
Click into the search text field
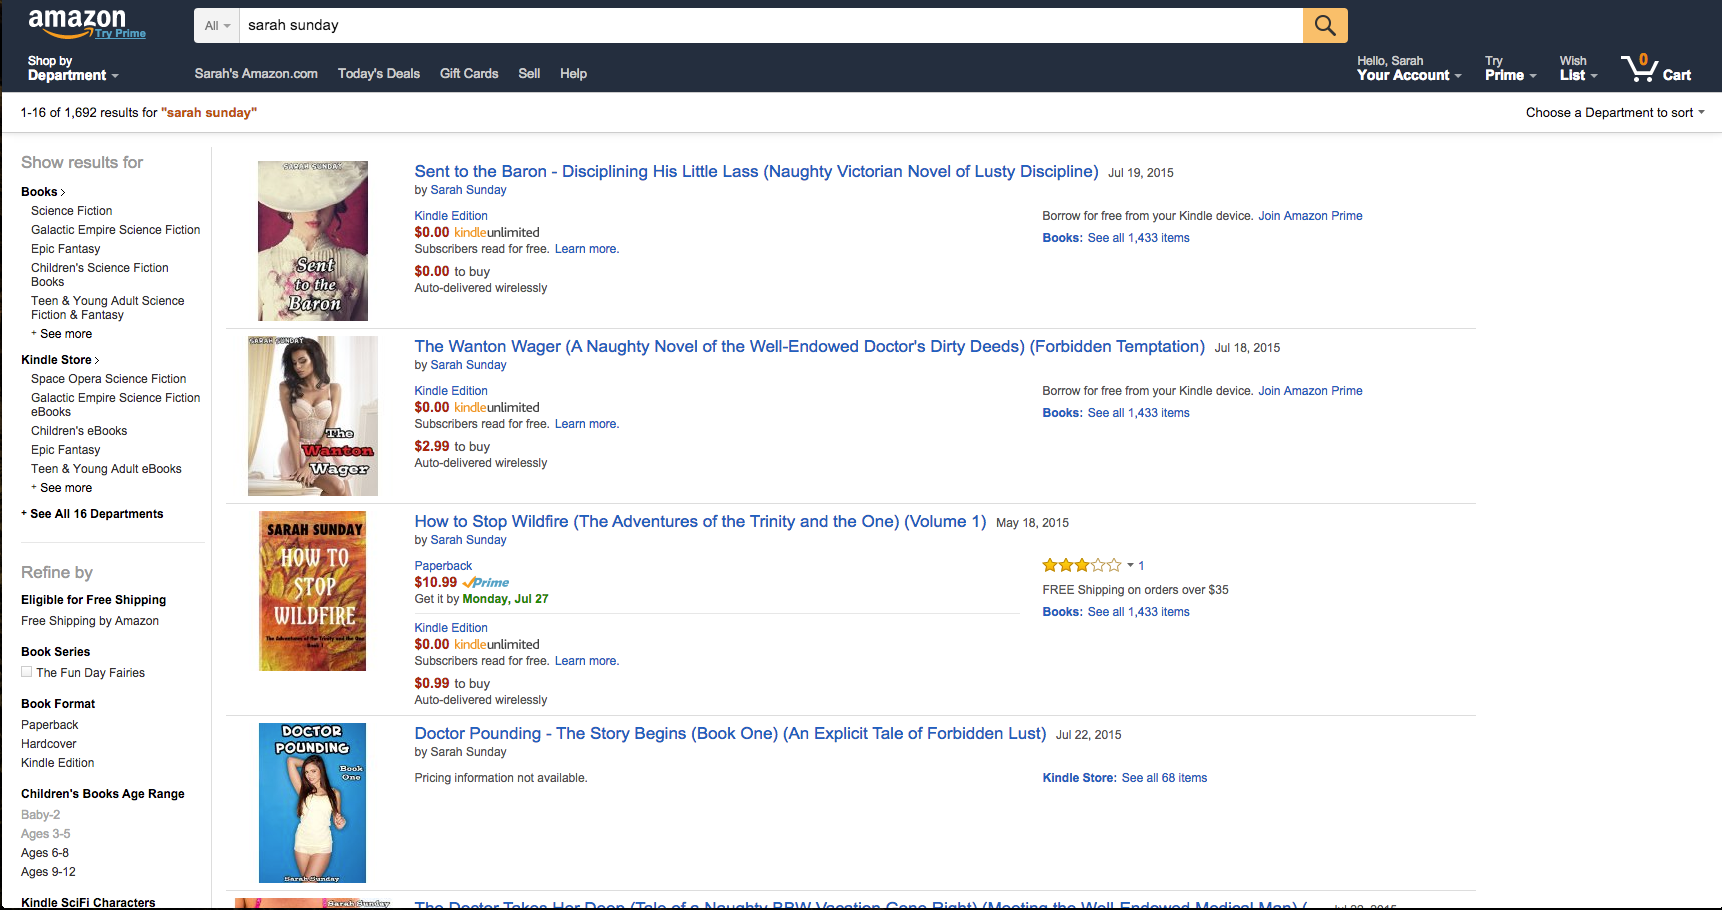771,25
